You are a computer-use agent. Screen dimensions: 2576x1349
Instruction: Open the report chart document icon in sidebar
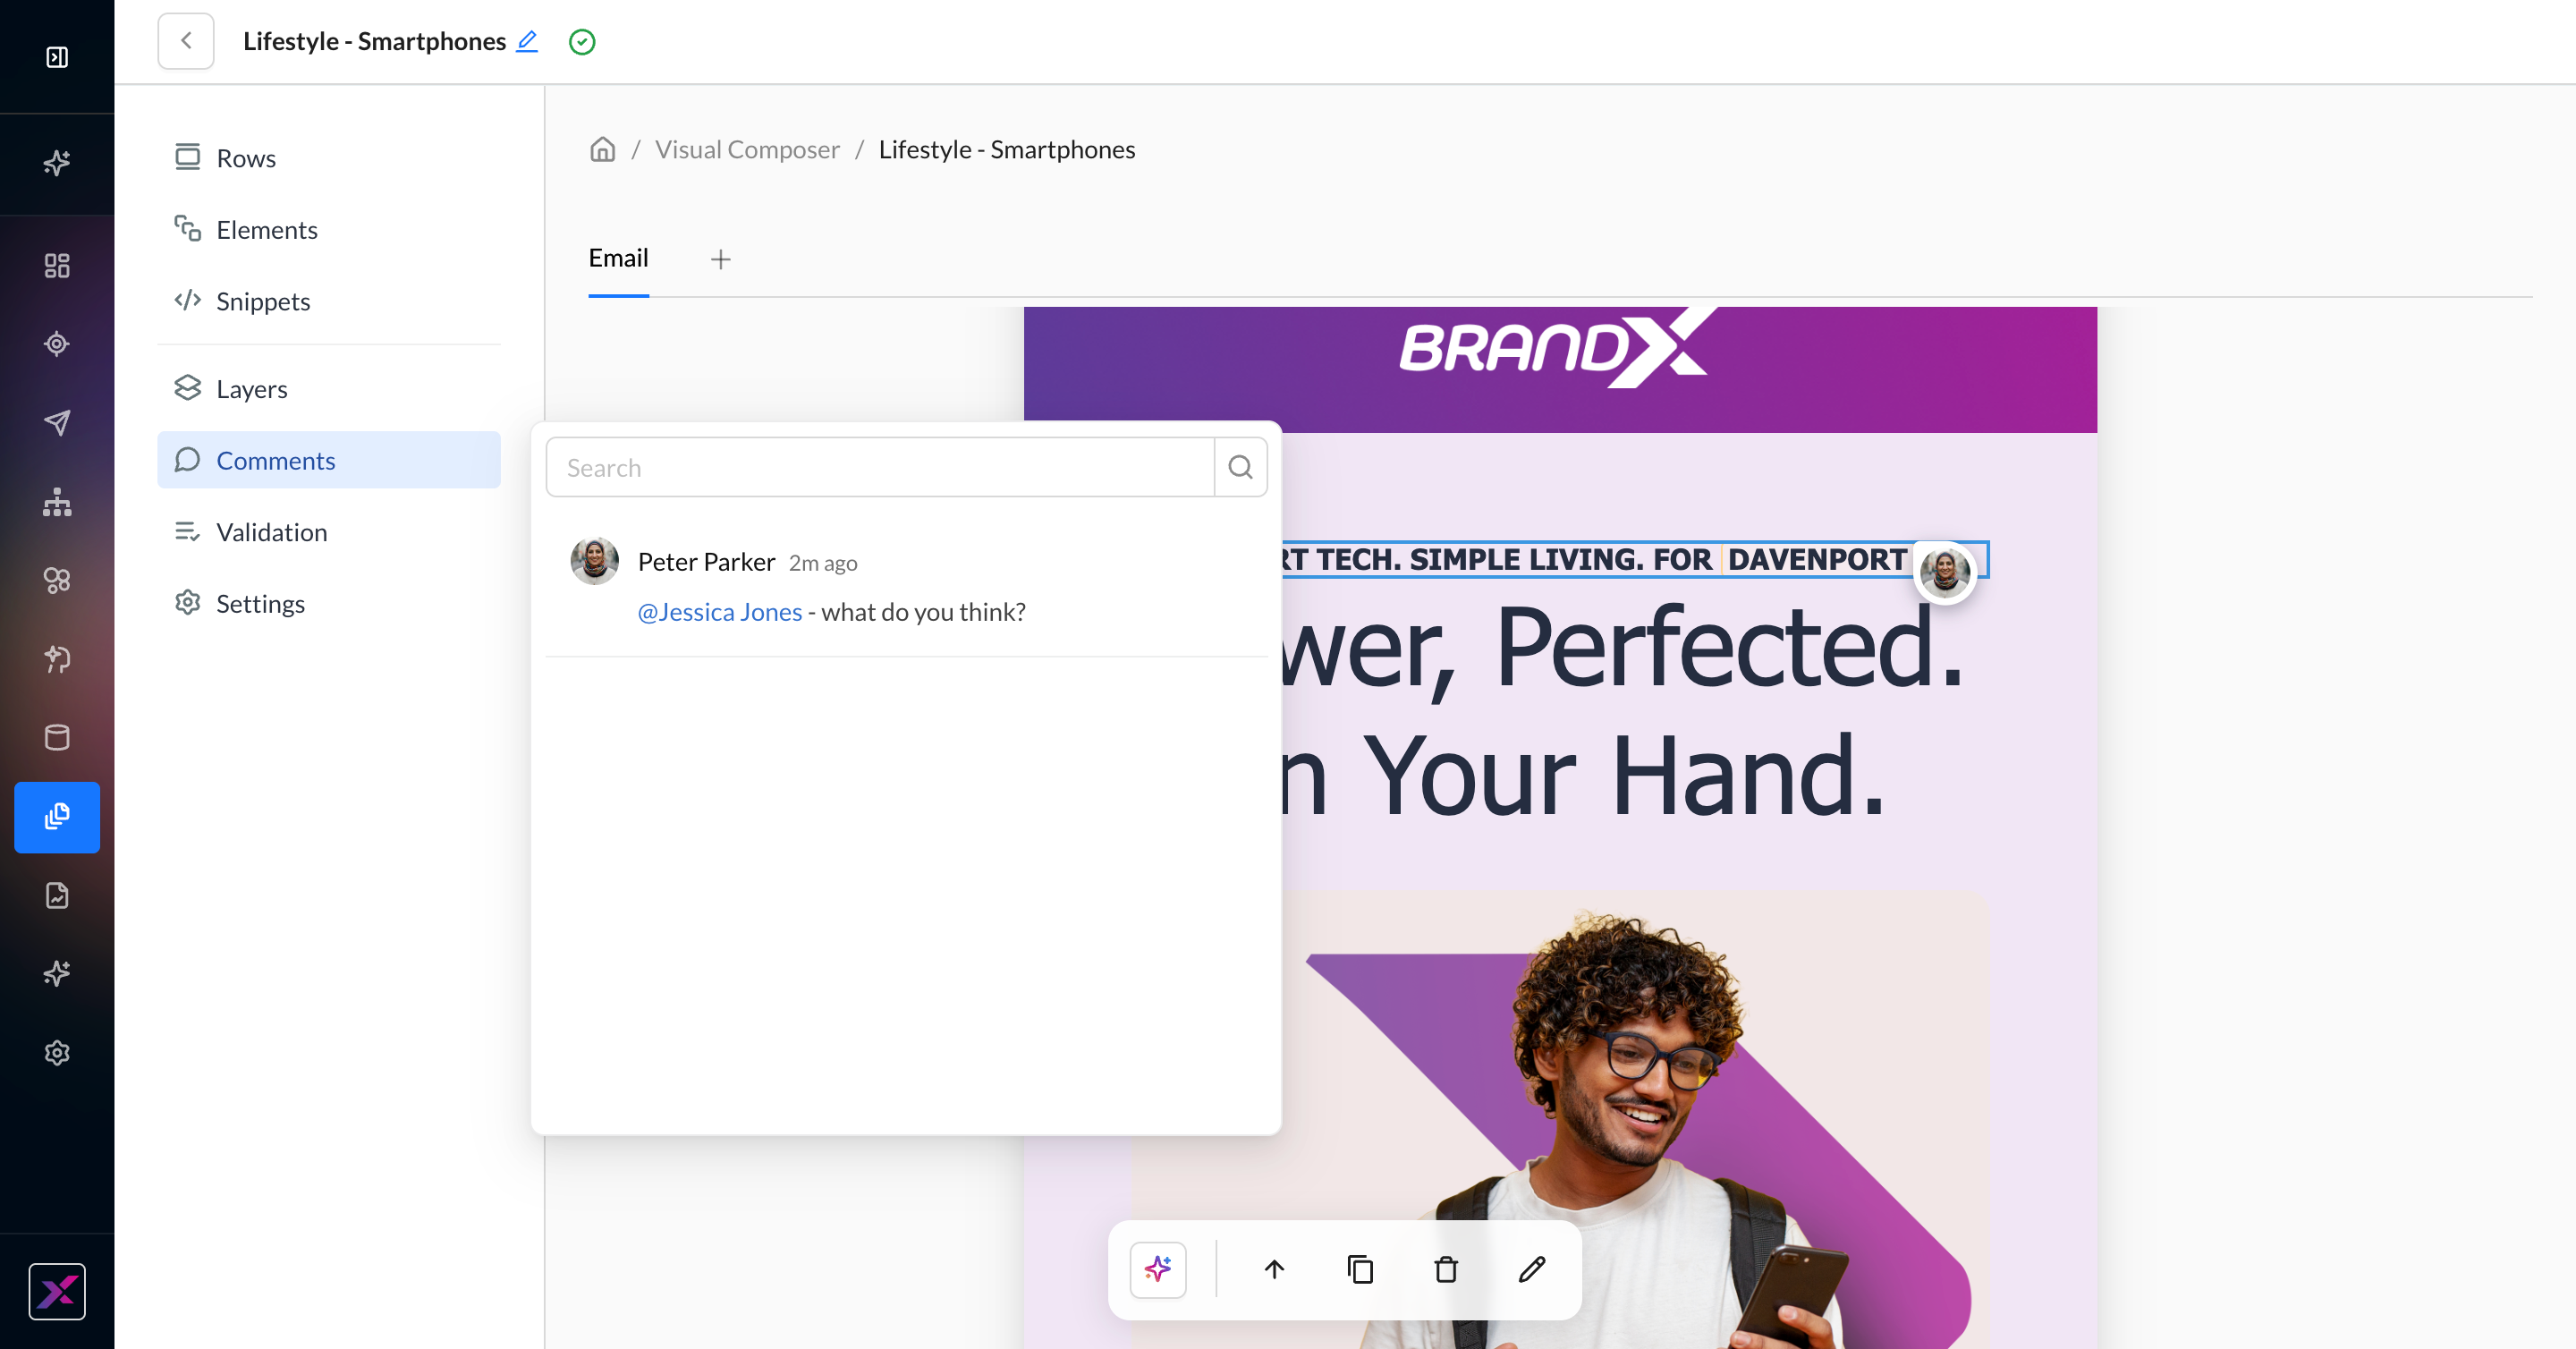pyautogui.click(x=57, y=895)
